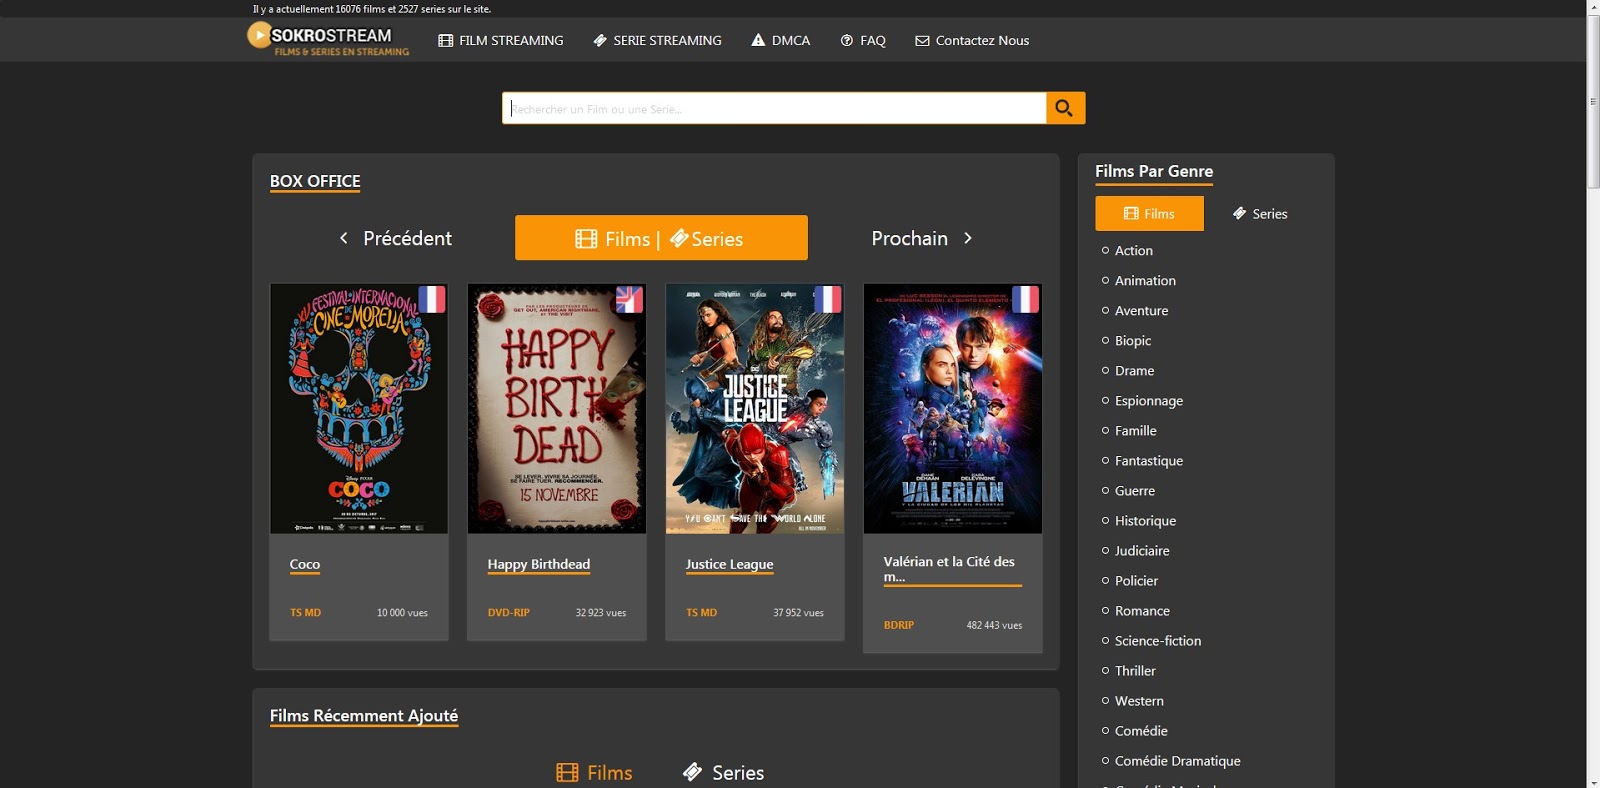Viewport: 1600px width, 788px height.
Task: Browse the Aventure genre
Action: pos(1141,310)
